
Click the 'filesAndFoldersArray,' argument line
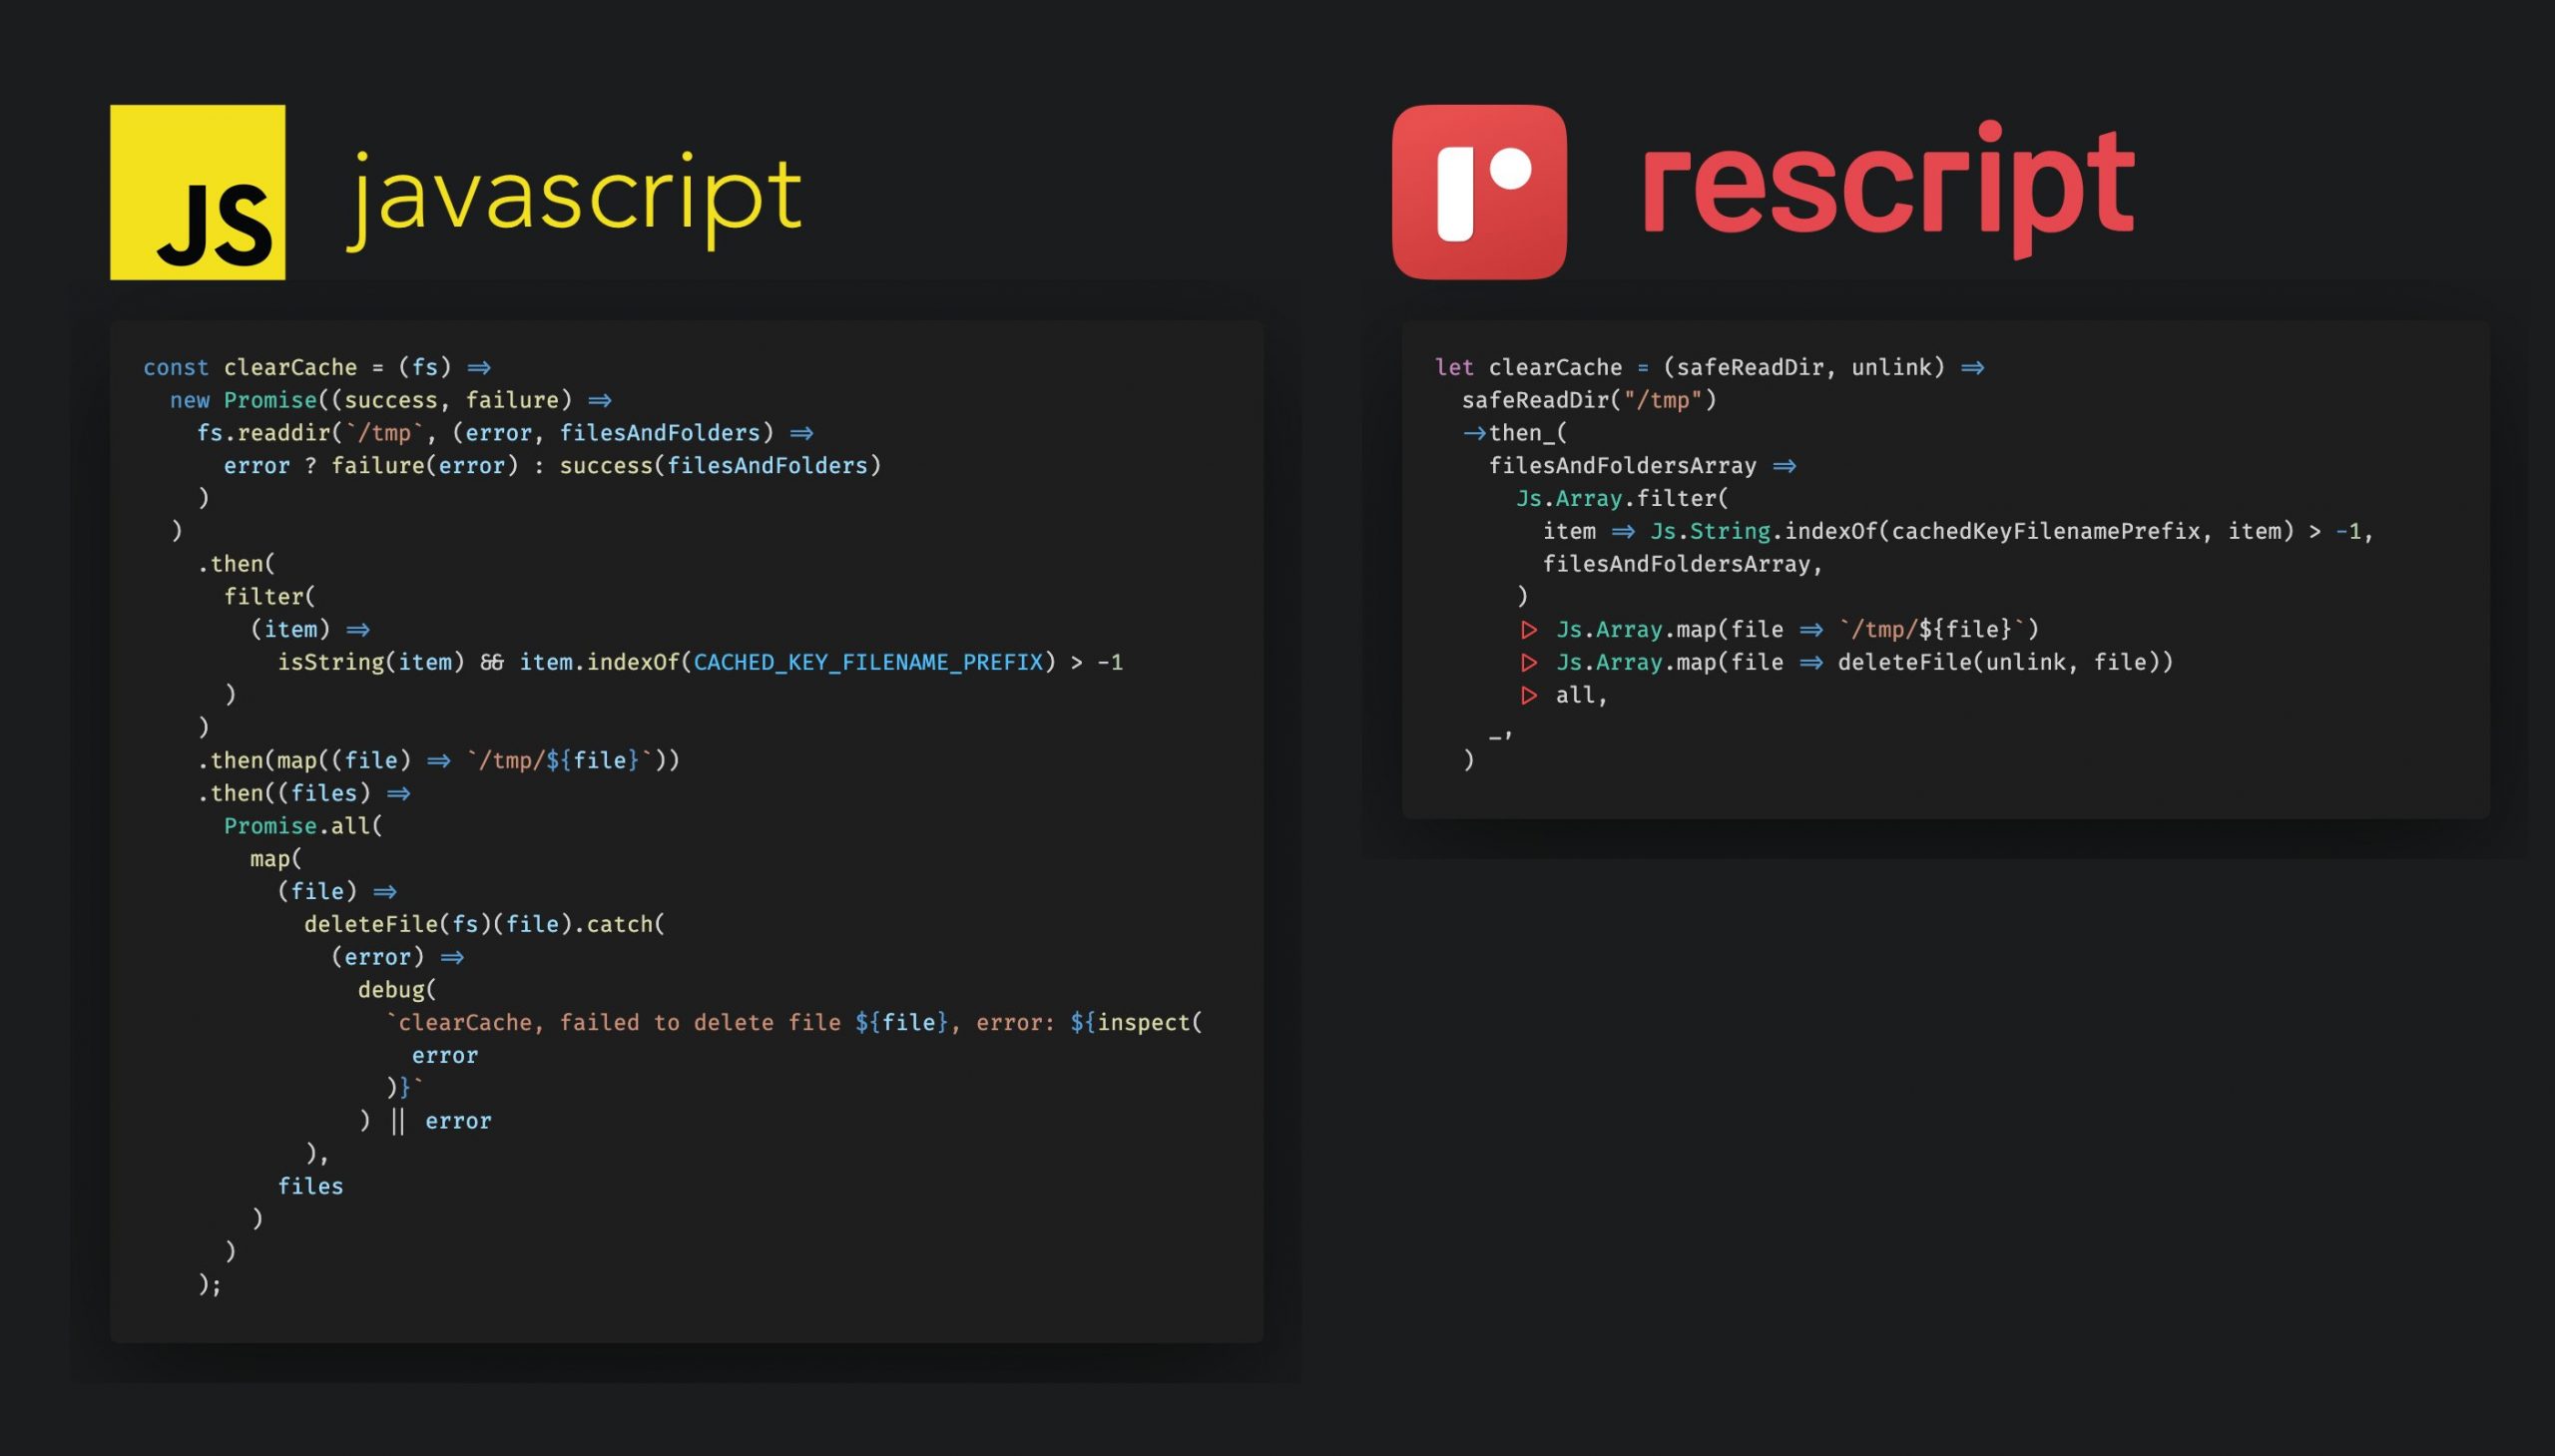pyautogui.click(x=1683, y=564)
